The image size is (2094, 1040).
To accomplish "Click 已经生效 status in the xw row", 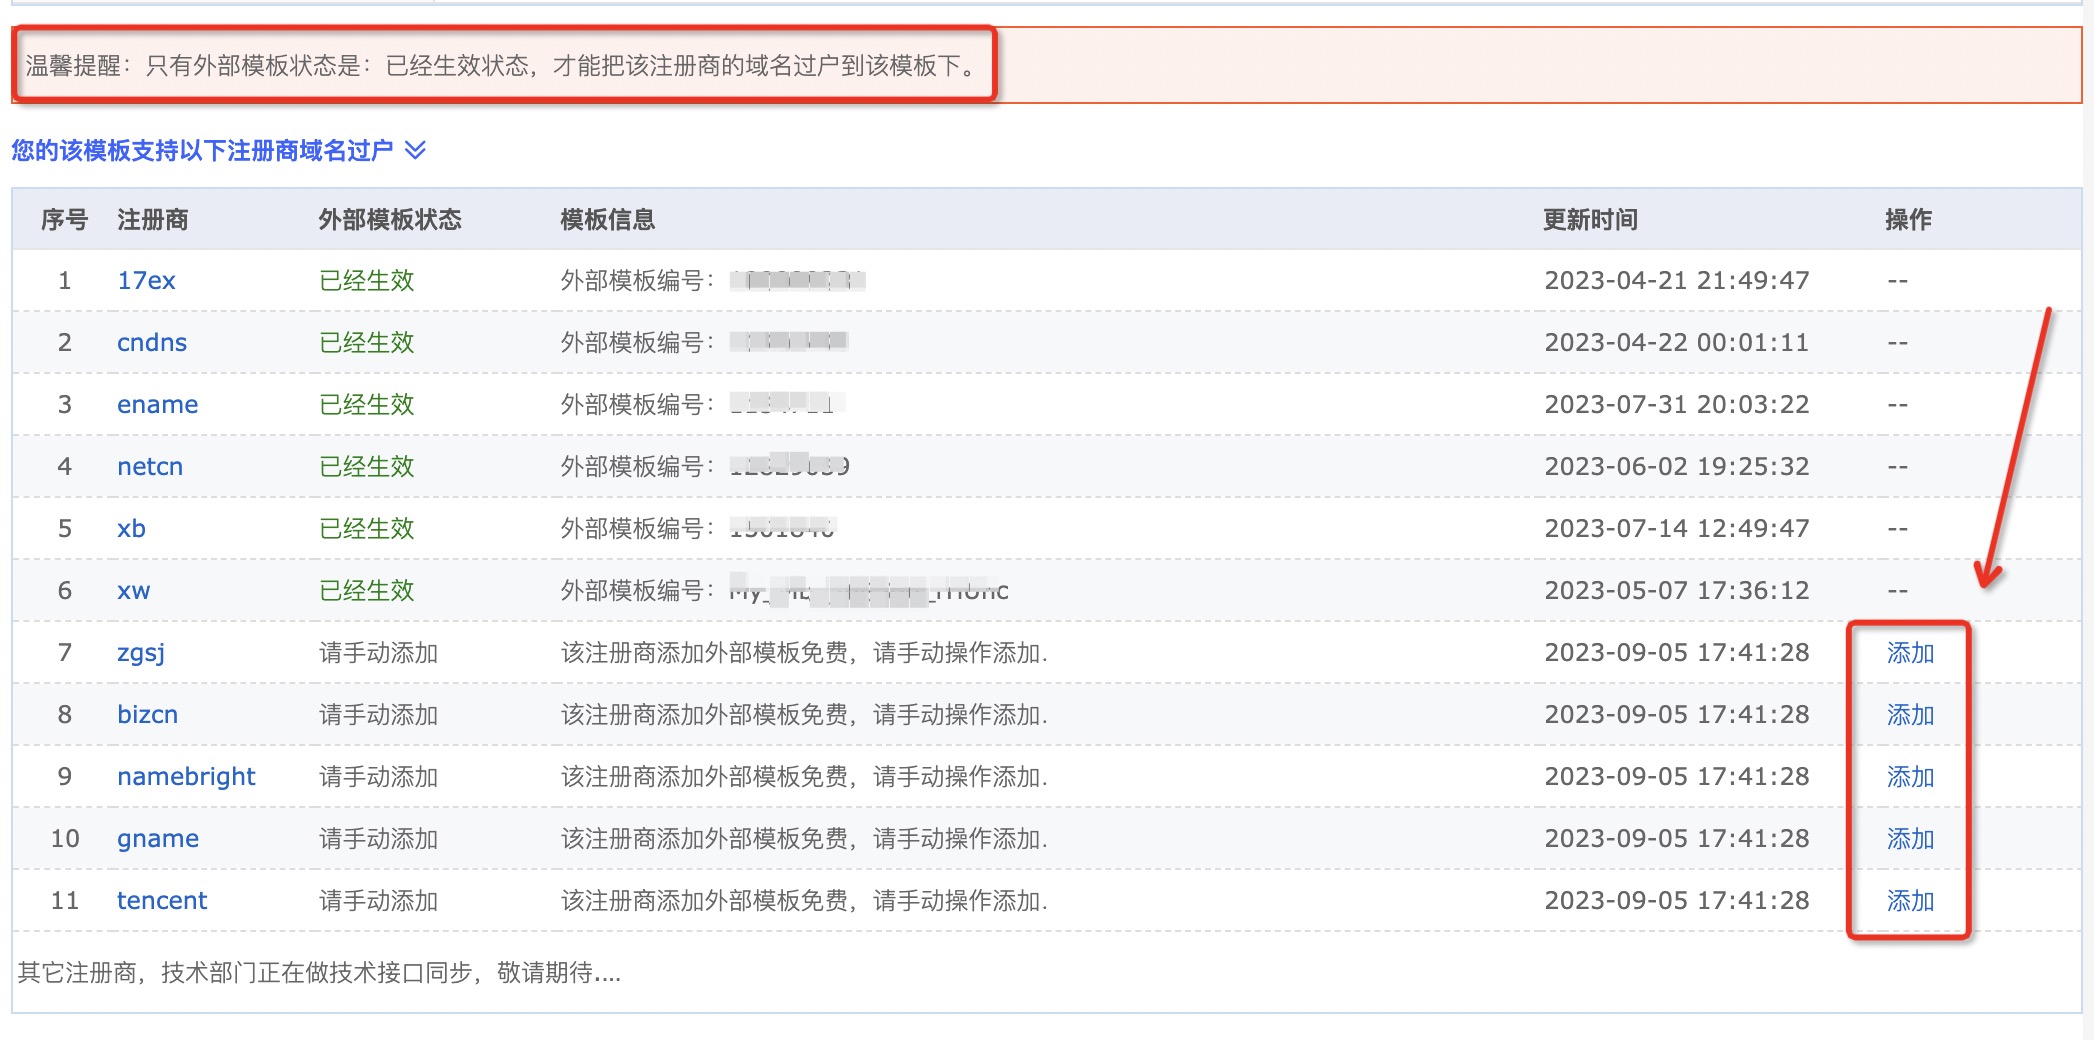I will coord(367,591).
